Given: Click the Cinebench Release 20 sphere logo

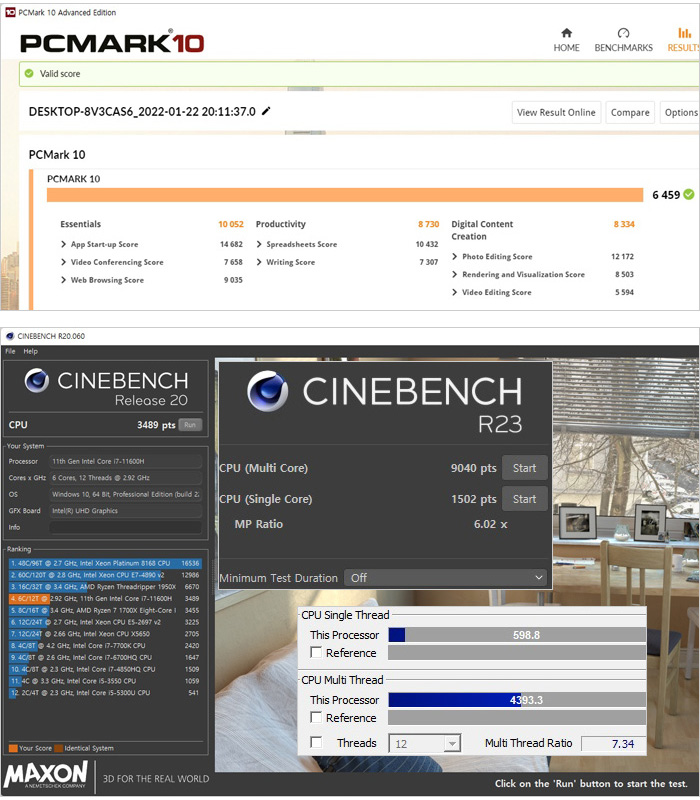Looking at the screenshot, I should (37, 380).
